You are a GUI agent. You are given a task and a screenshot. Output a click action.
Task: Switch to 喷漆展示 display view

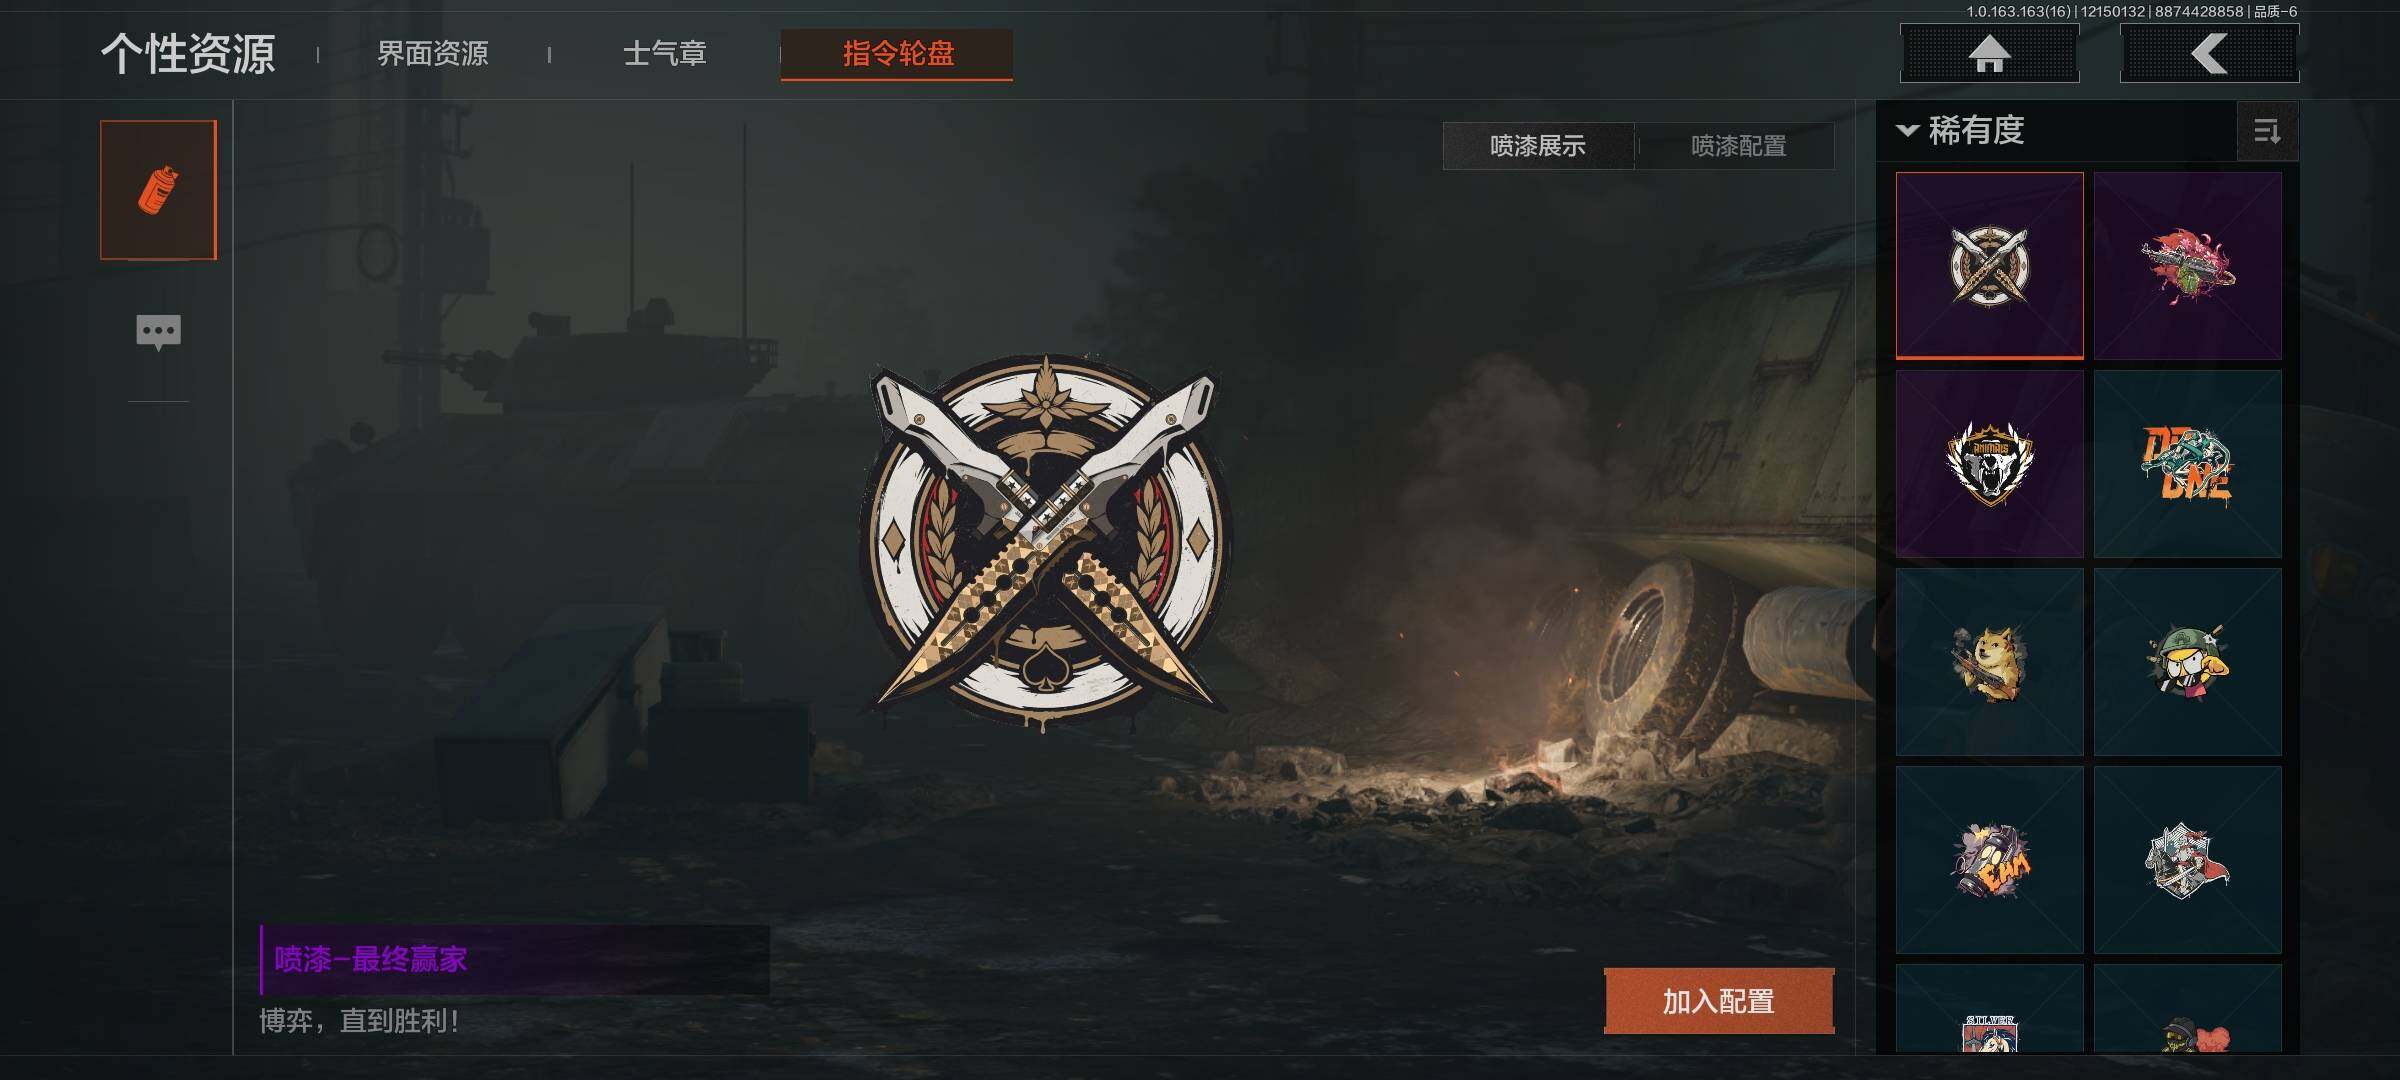1538,146
